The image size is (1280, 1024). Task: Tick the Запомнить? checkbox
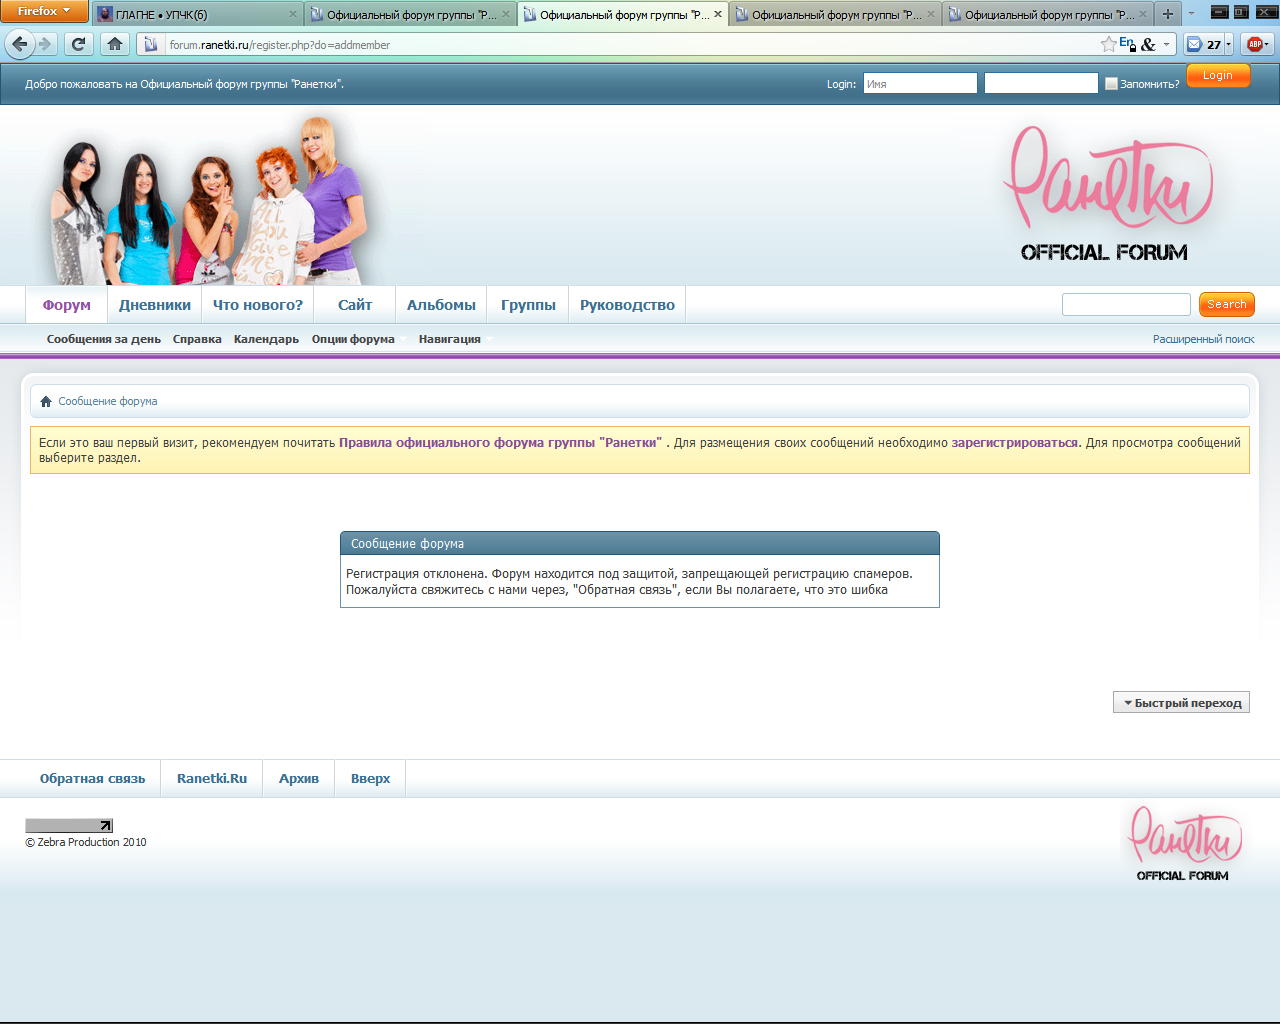[x=1111, y=84]
